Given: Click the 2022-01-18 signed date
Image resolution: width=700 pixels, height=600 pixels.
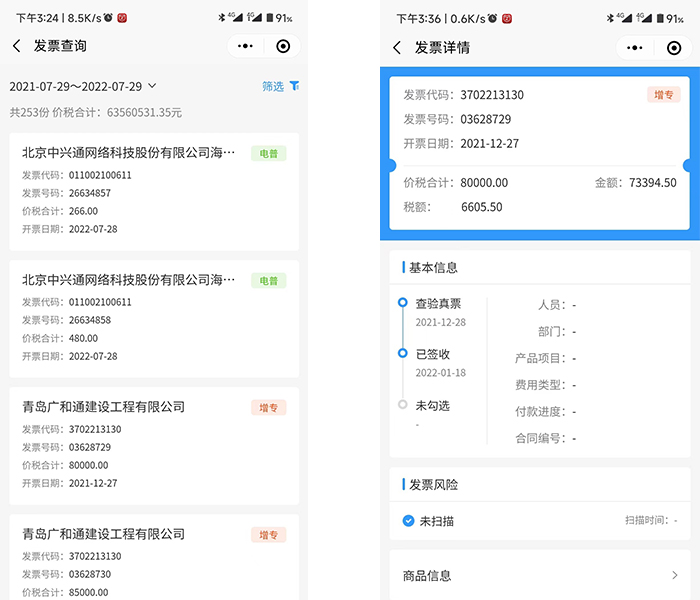Looking at the screenshot, I should coord(441,373).
